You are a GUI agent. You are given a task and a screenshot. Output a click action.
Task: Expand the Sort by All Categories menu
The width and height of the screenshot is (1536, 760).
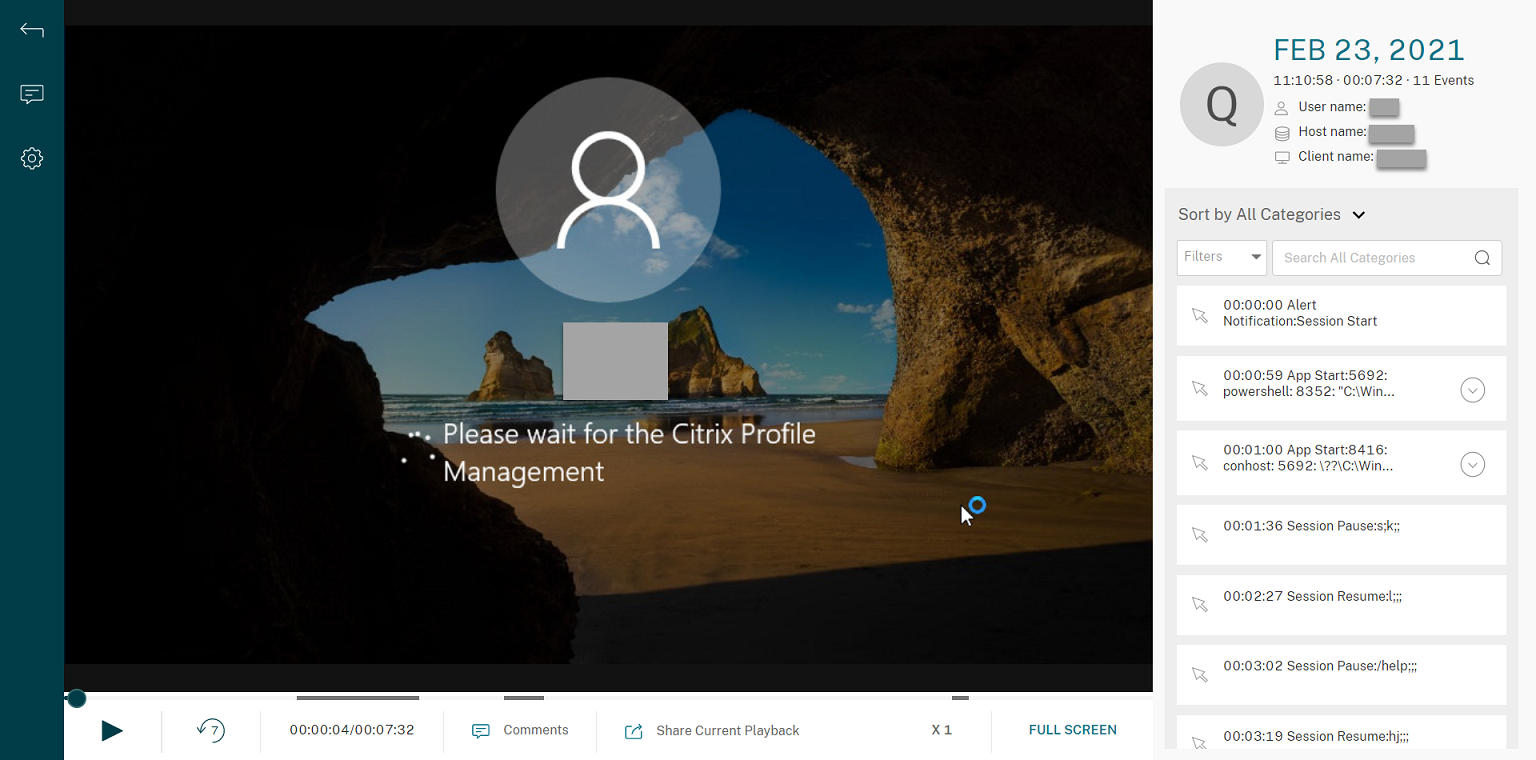[x=1271, y=214]
